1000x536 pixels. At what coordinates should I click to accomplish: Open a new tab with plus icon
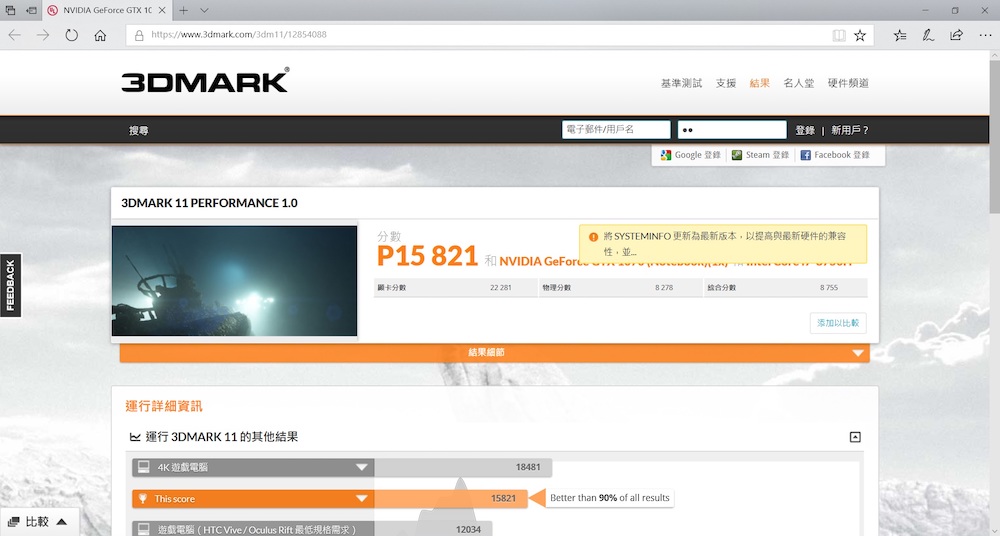[184, 10]
